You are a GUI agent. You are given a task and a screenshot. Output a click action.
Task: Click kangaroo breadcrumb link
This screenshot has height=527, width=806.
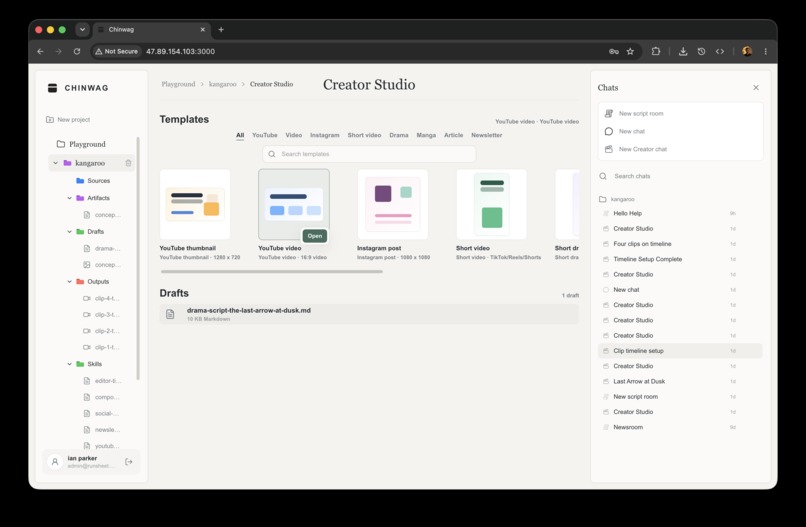223,84
